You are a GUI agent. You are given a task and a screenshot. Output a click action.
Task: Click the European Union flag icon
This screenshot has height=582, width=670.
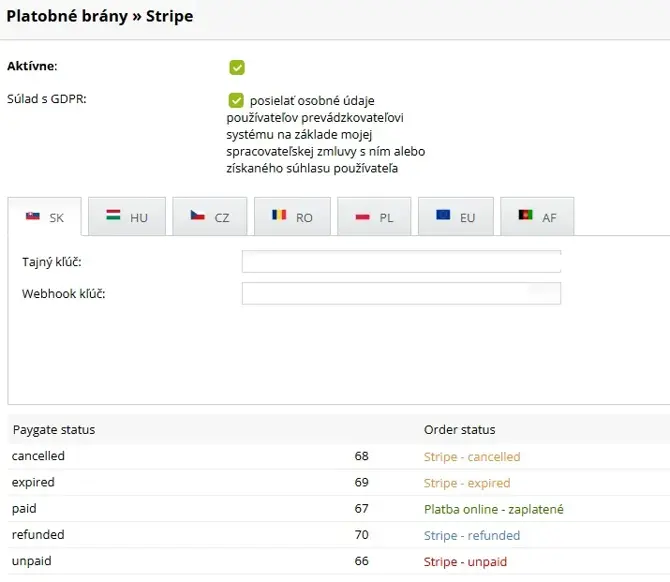pyautogui.click(x=443, y=216)
